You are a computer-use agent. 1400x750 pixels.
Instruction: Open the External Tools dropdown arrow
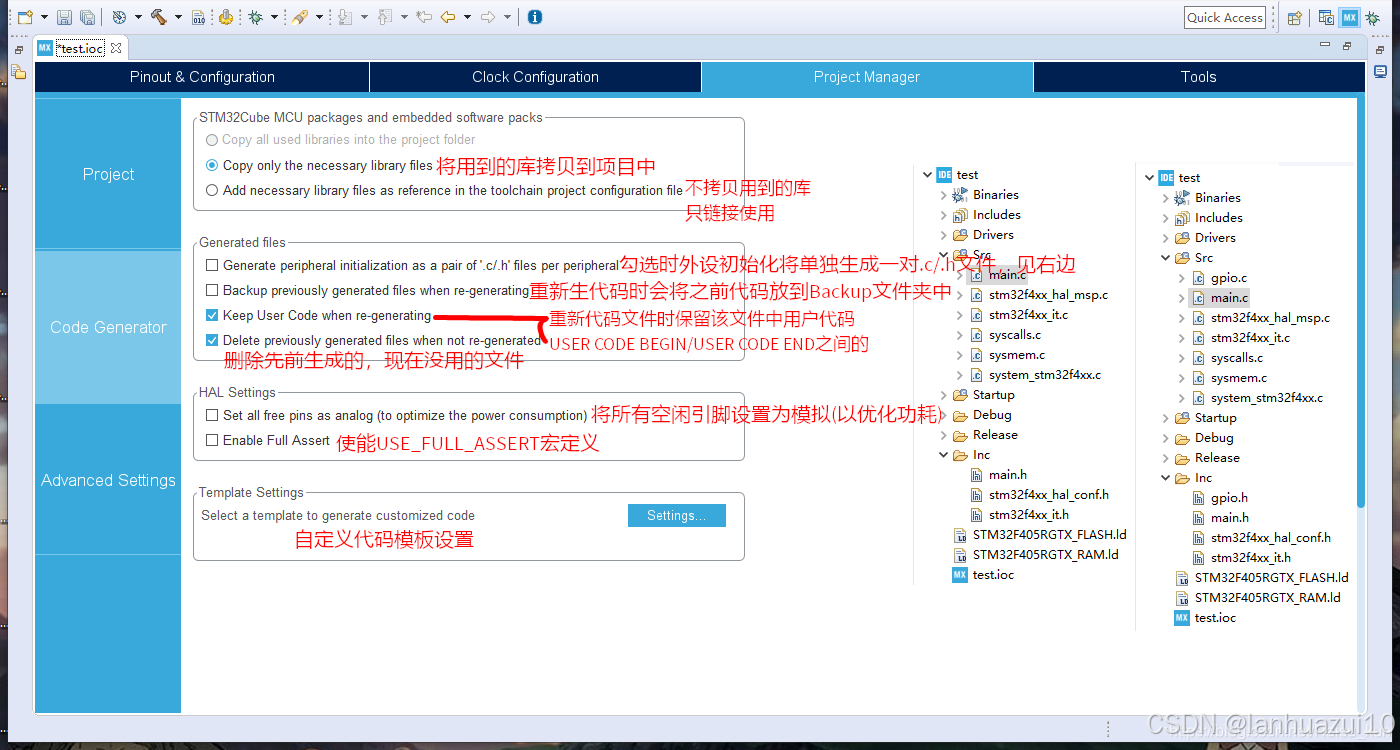click(x=319, y=17)
